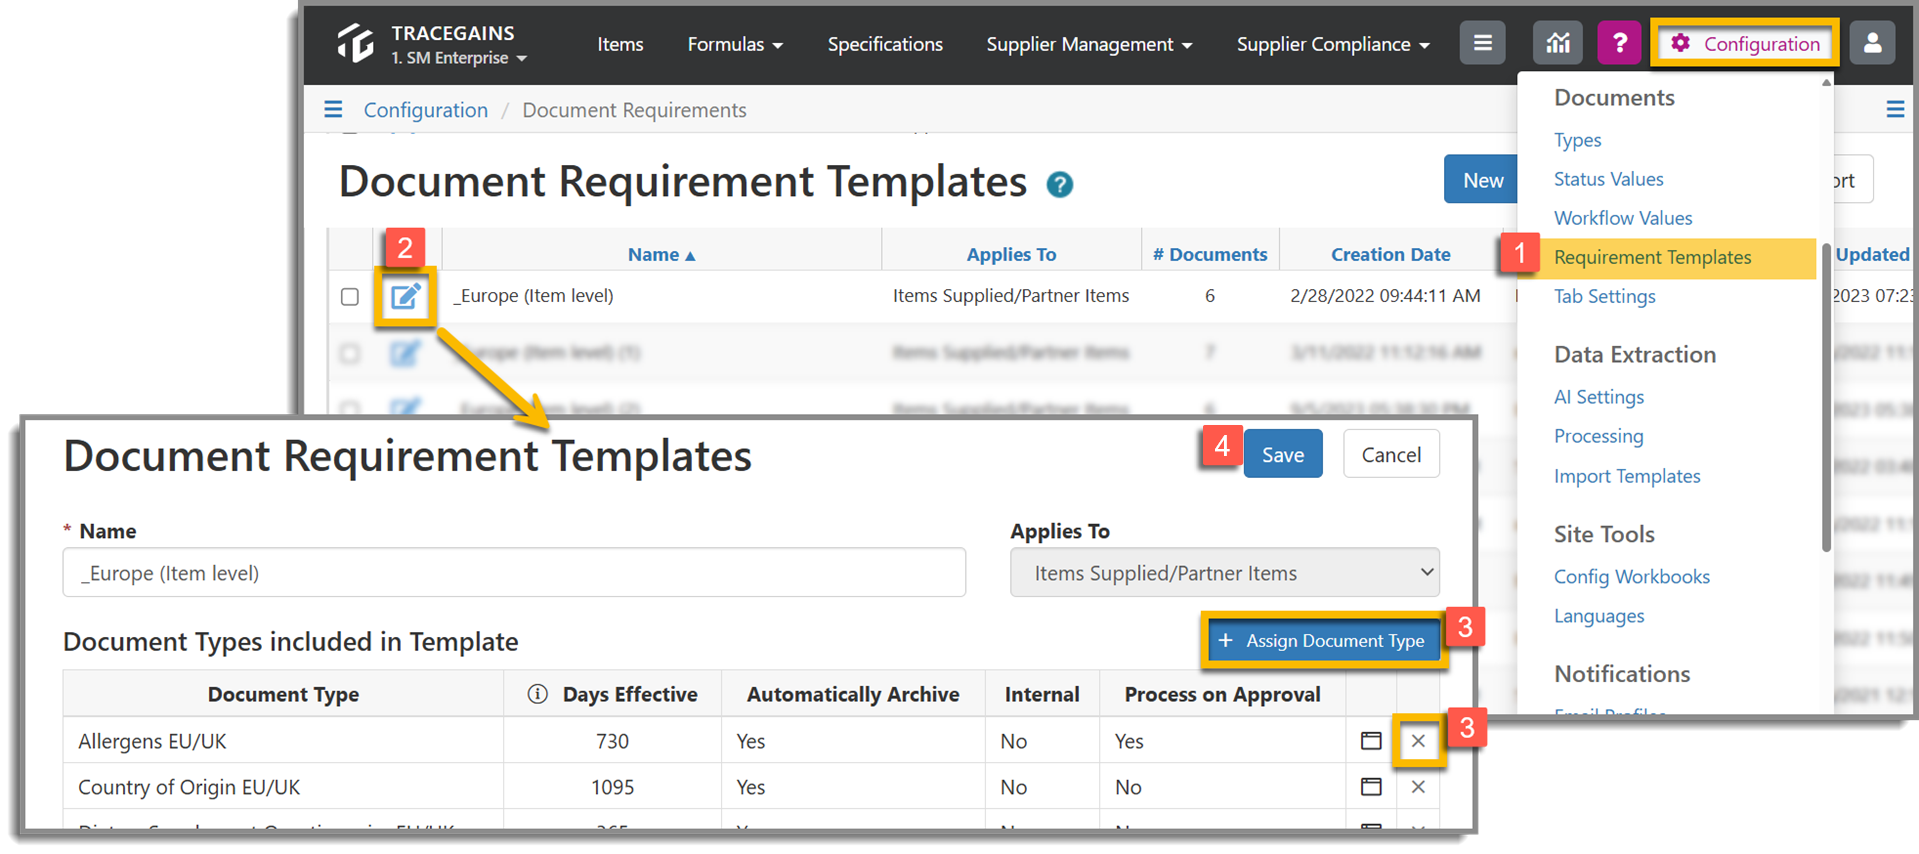Sort by # Documents column header
The height and width of the screenshot is (854, 1919).
(1209, 254)
